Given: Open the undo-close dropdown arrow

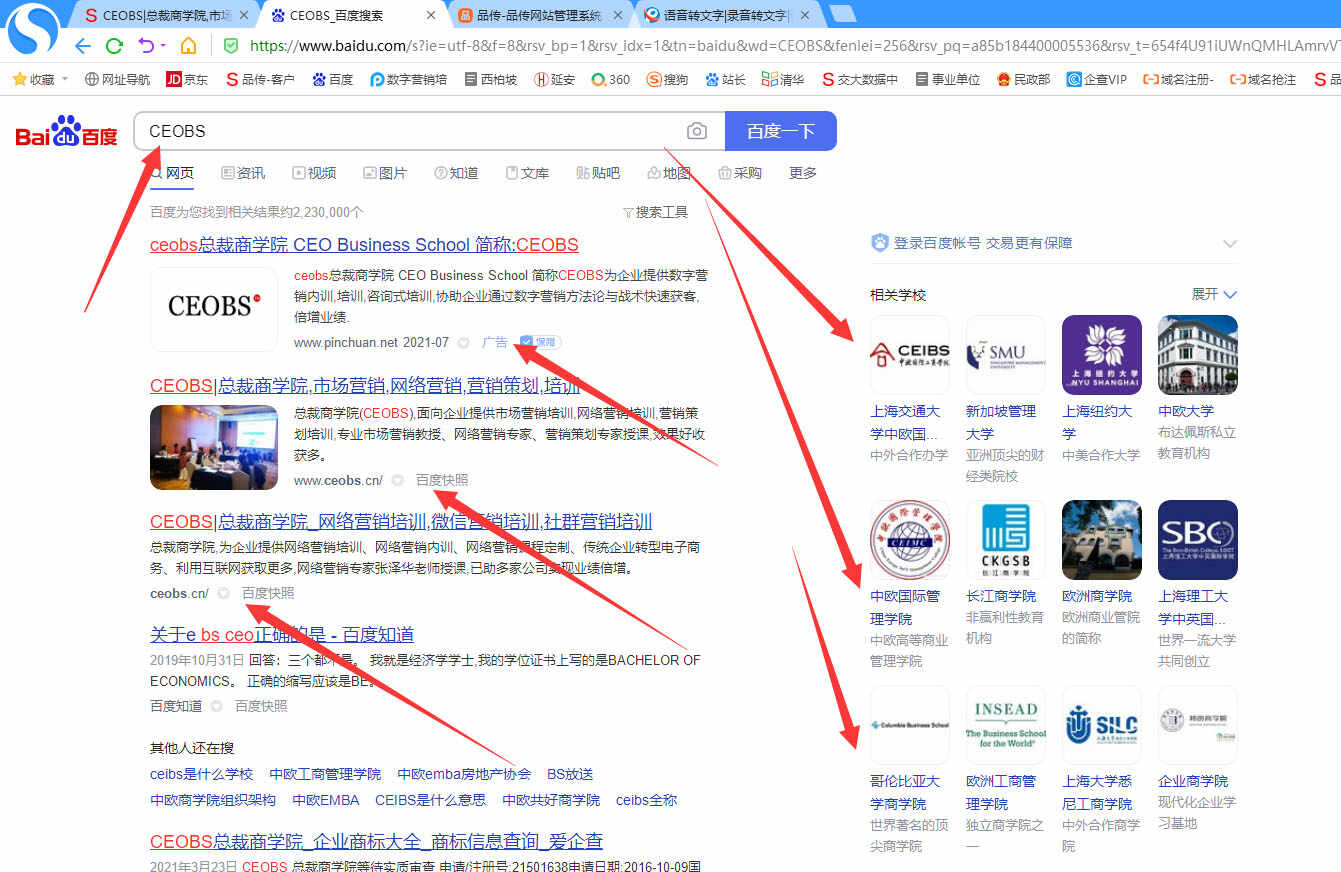Looking at the screenshot, I should (162, 47).
